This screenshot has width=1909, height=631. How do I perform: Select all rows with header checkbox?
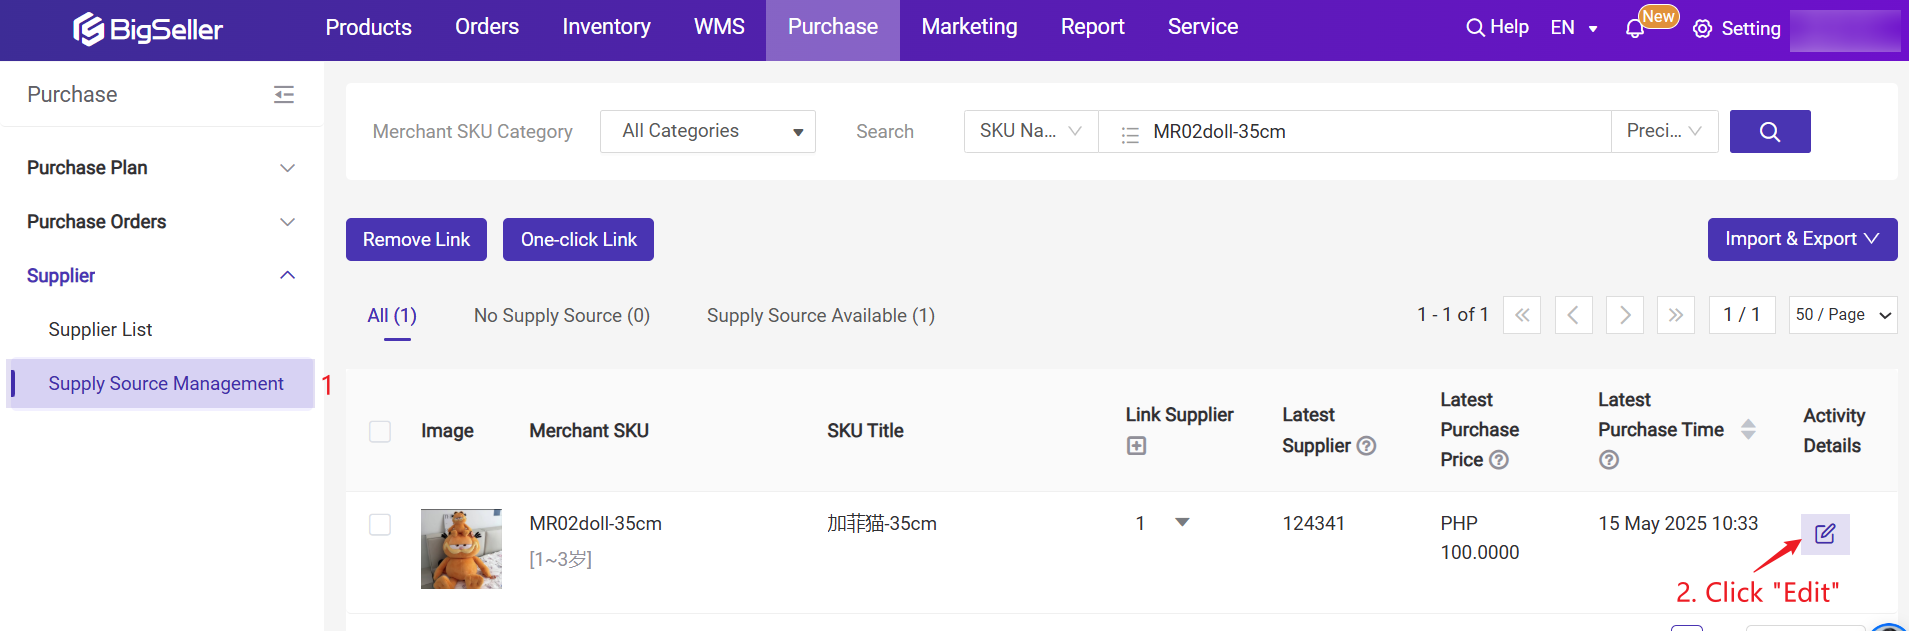click(x=380, y=431)
